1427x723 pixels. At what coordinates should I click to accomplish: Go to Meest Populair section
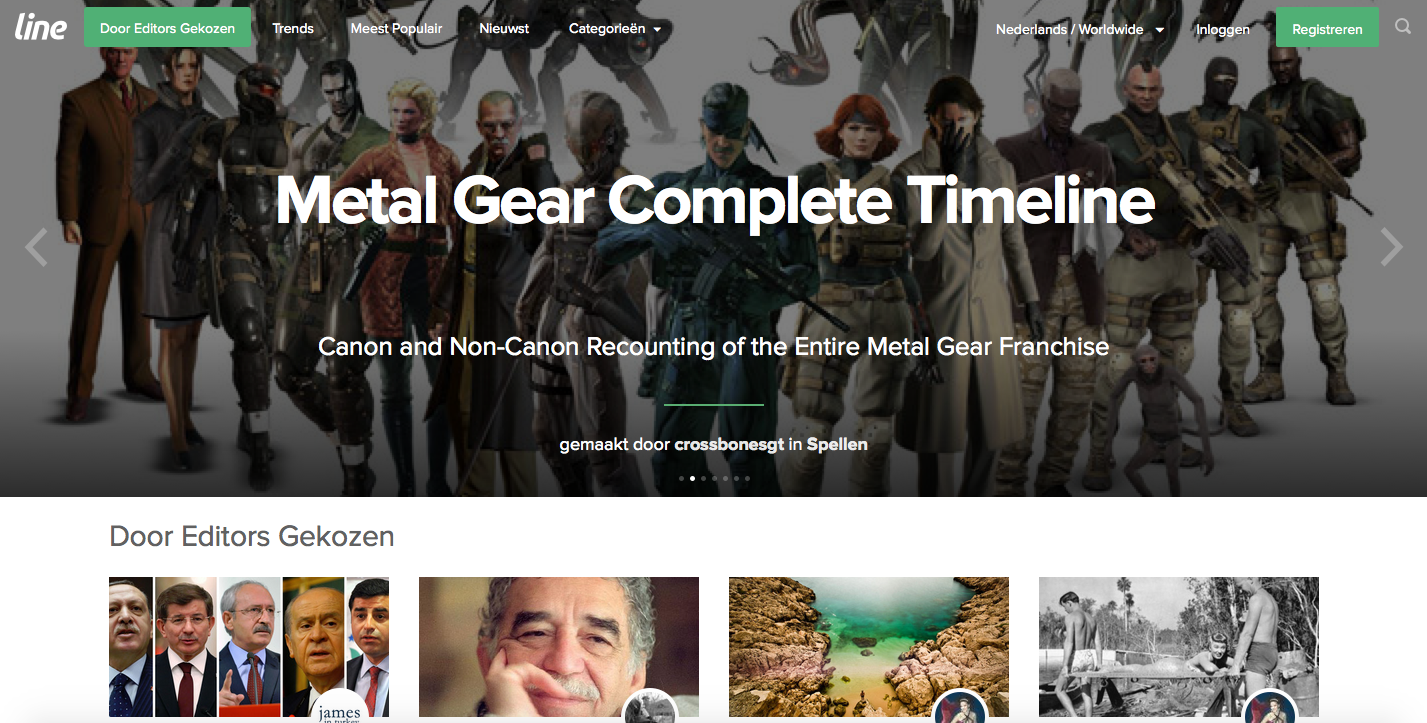396,28
